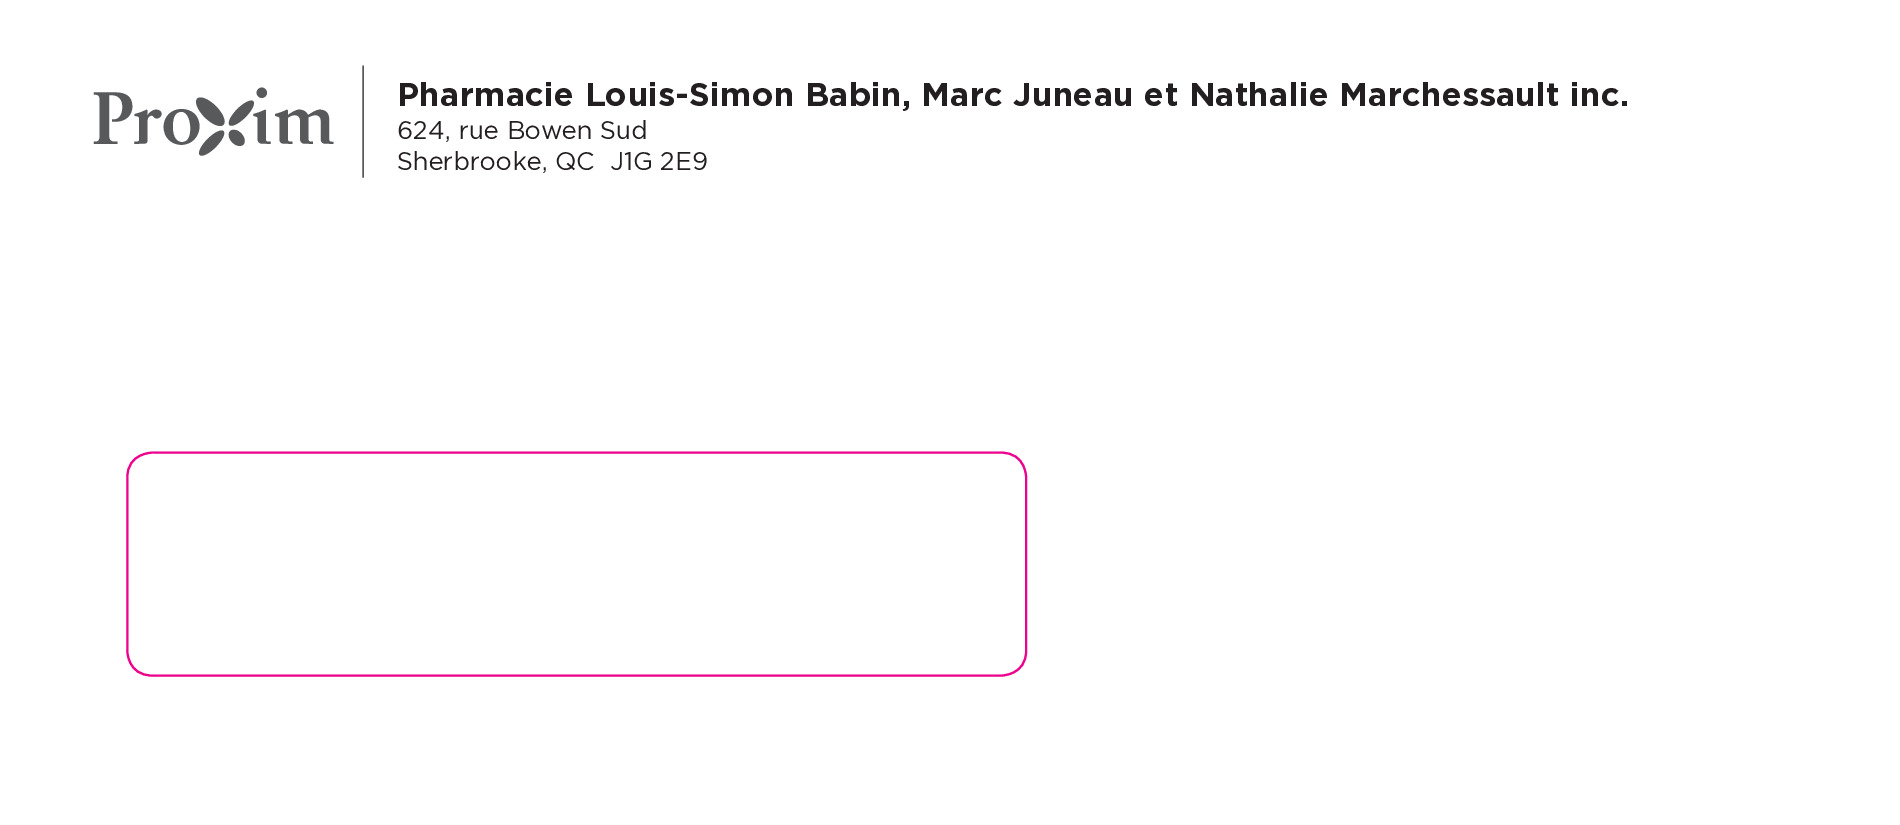The image size is (1900, 825).
Task: Click the vertical divider line beside the logo
Action: (363, 121)
